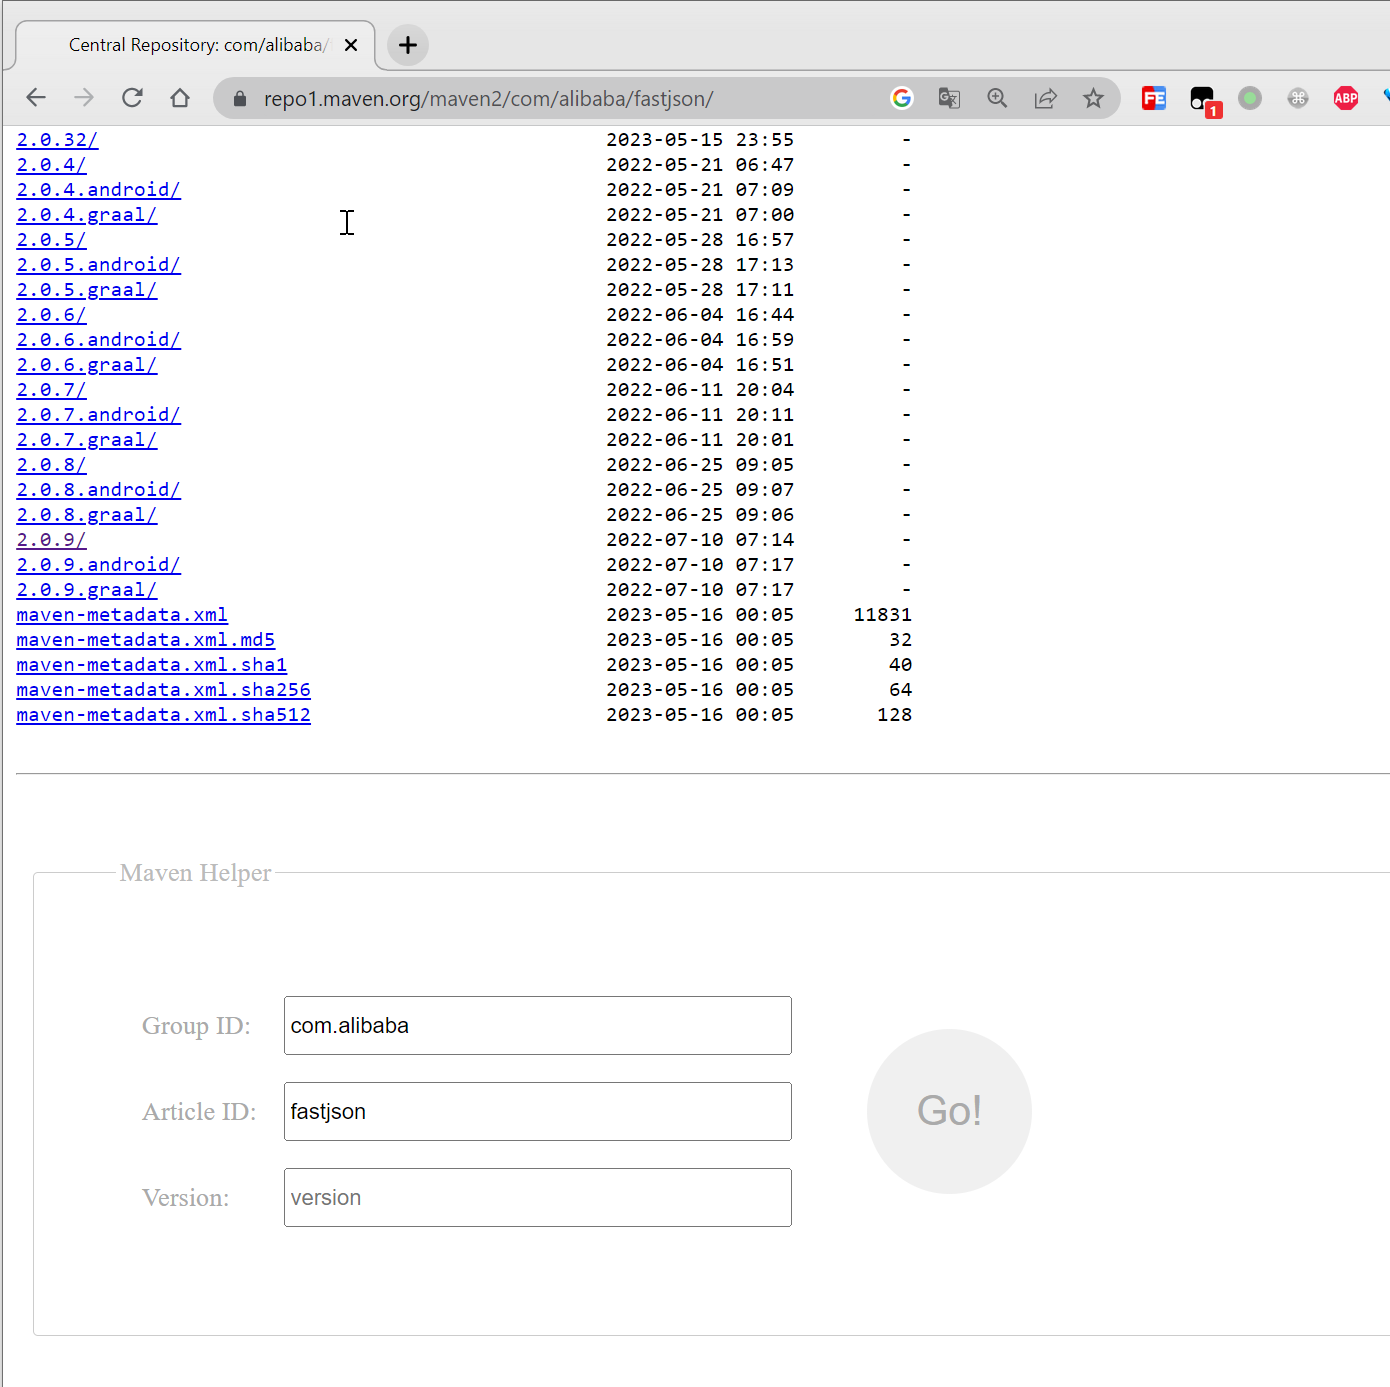This screenshot has width=1390, height=1387.
Task: Open the 2.0.7/ directory link
Action: [51, 390]
